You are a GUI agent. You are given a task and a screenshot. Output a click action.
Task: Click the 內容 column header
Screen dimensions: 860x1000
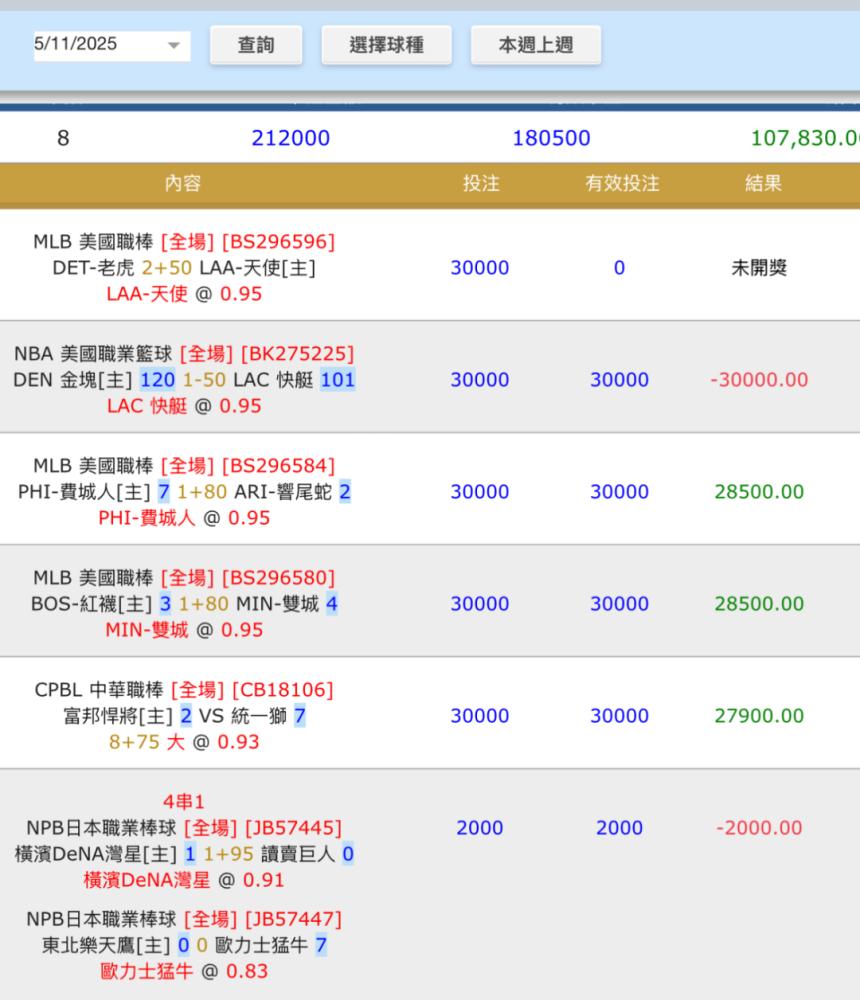click(183, 184)
